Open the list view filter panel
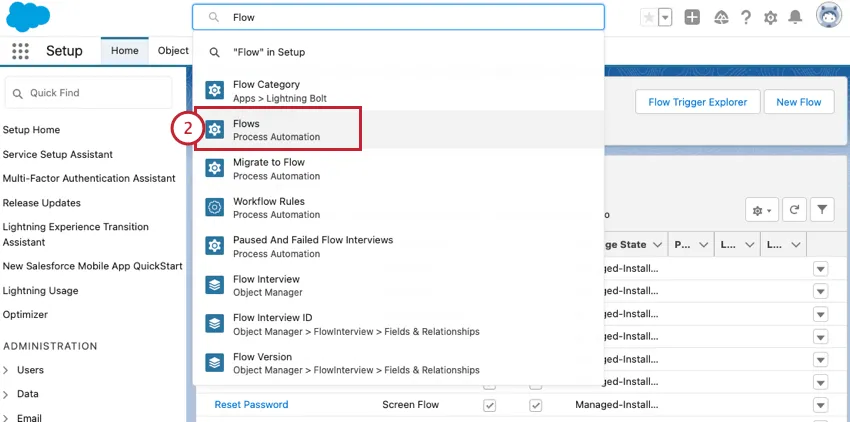Viewport: 850px width, 422px height. [x=822, y=210]
